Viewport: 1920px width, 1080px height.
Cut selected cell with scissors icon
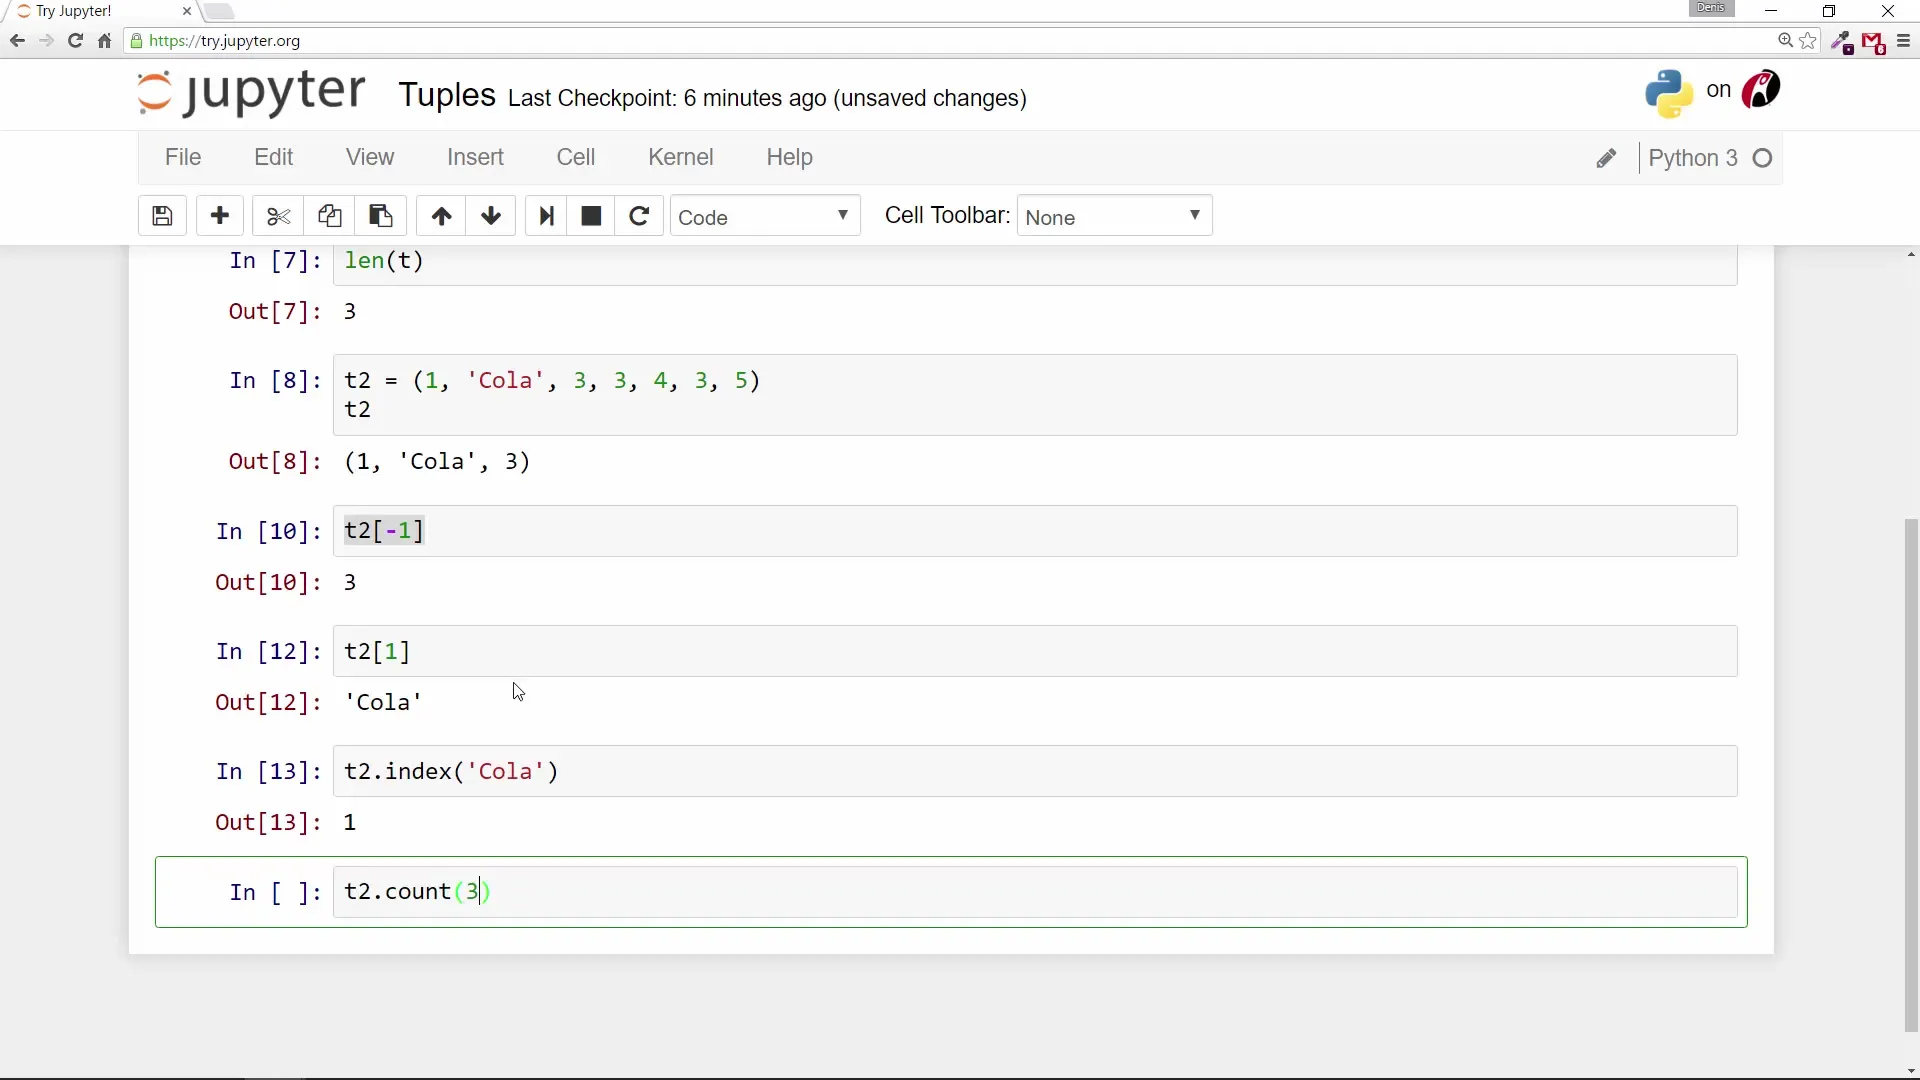click(278, 216)
